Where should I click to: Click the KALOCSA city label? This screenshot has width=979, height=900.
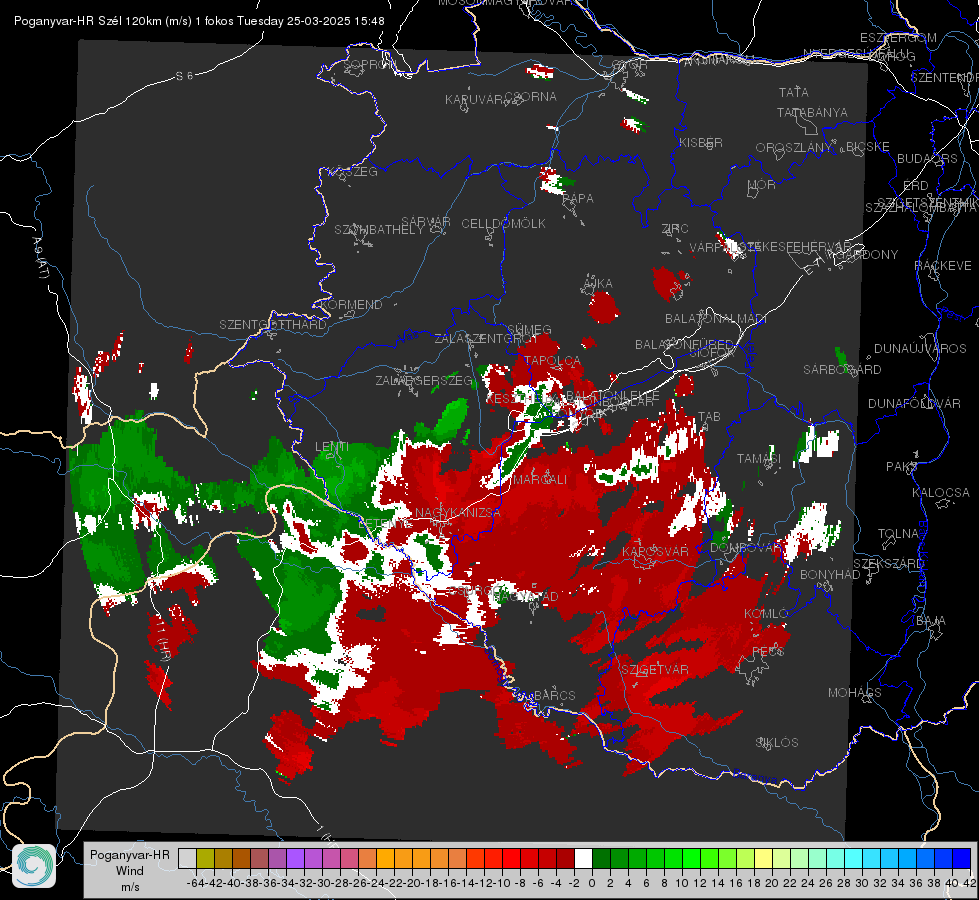point(941,493)
